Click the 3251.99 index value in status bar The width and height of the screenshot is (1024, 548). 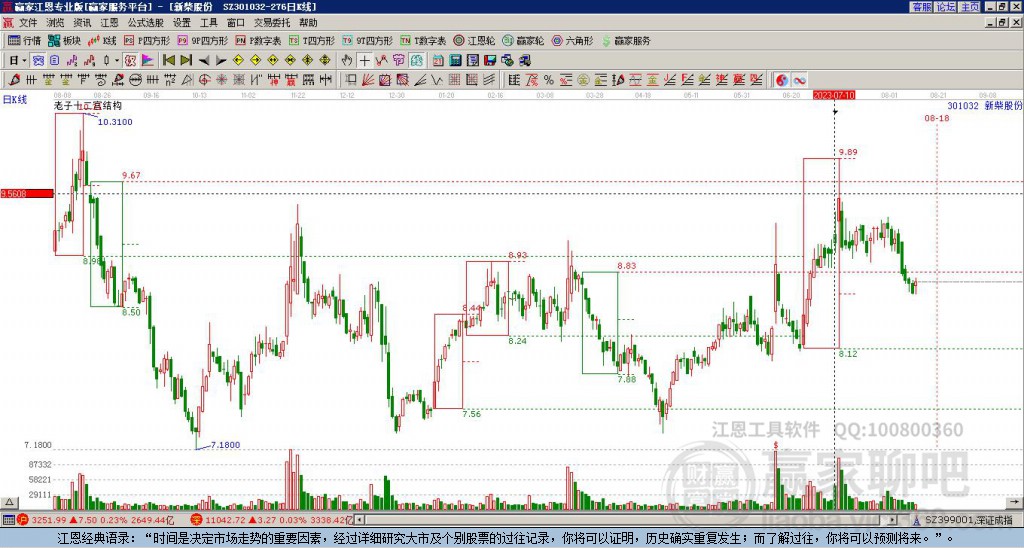tap(49, 520)
